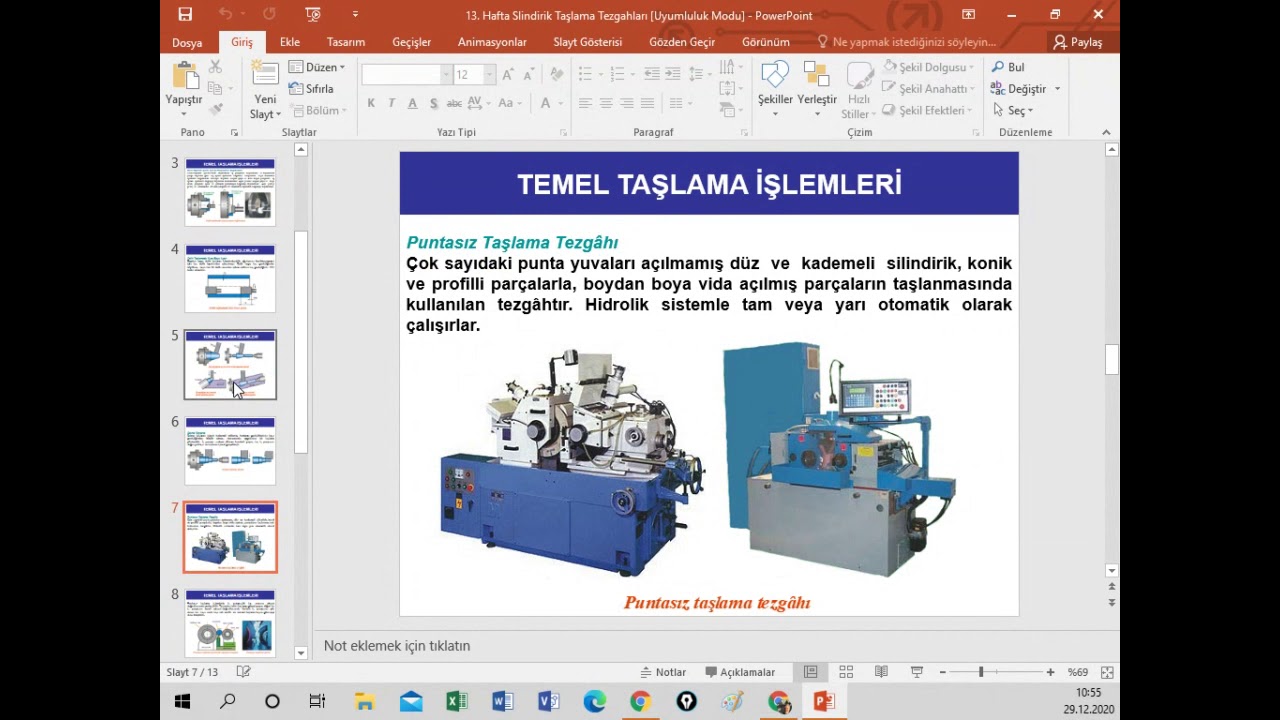
Task: Switch to the Ekle tab
Action: coord(290,42)
